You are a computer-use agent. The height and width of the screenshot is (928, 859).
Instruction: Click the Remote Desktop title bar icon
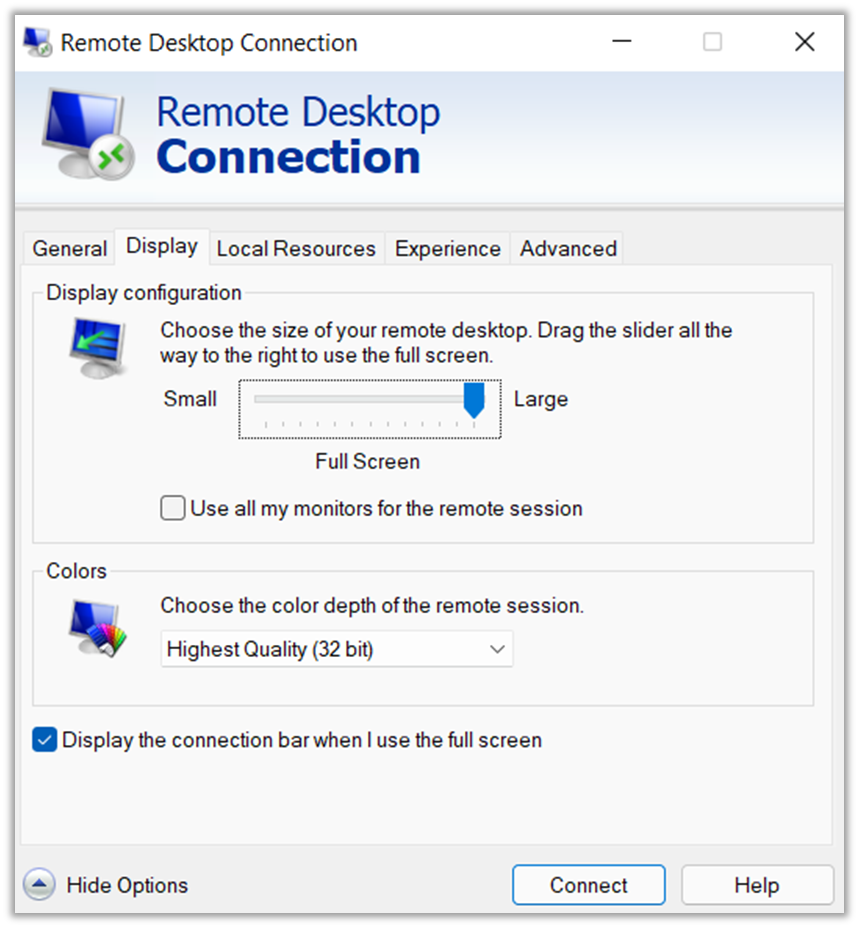(38, 42)
